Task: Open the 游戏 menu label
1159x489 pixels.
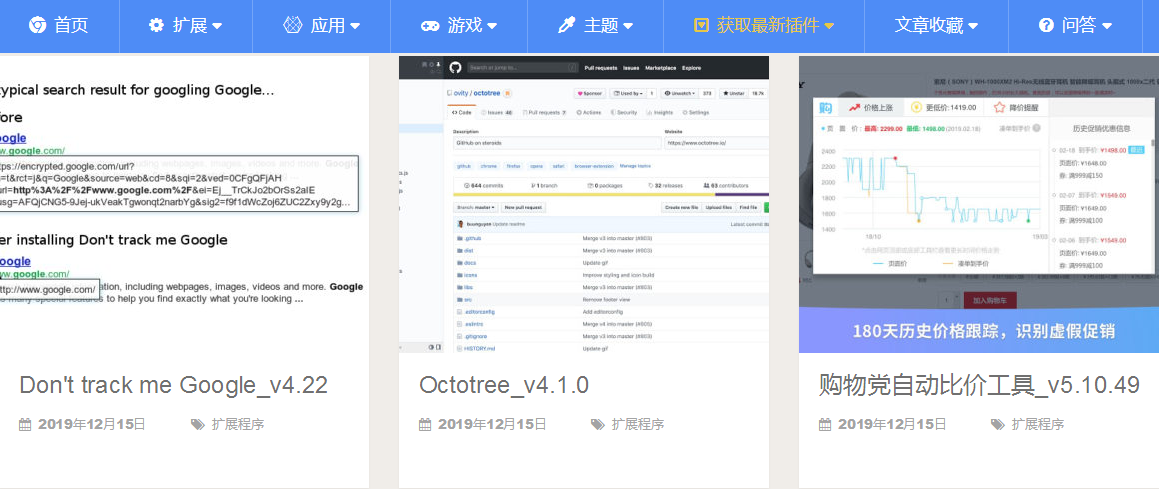Action: [x=465, y=25]
